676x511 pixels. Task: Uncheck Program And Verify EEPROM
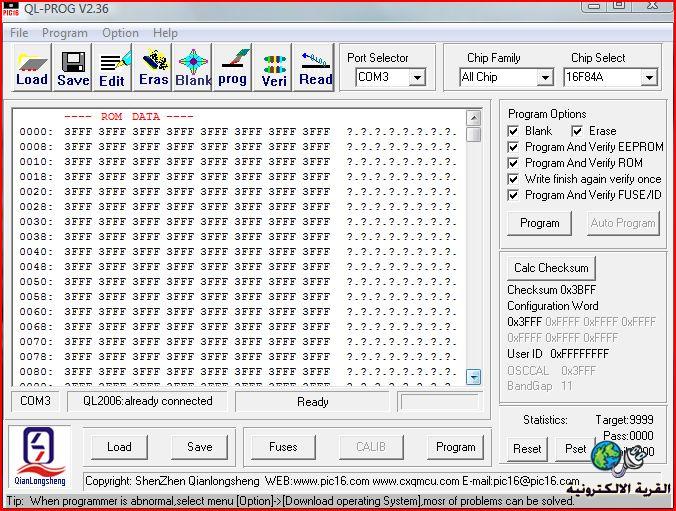coord(513,147)
